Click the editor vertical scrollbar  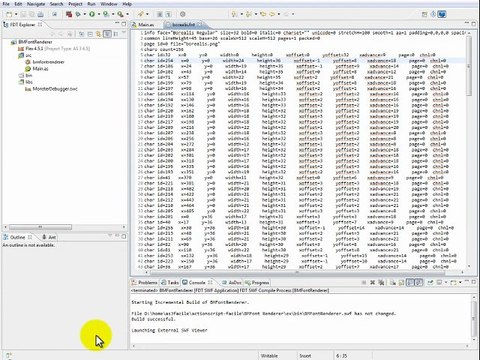tap(469, 65)
